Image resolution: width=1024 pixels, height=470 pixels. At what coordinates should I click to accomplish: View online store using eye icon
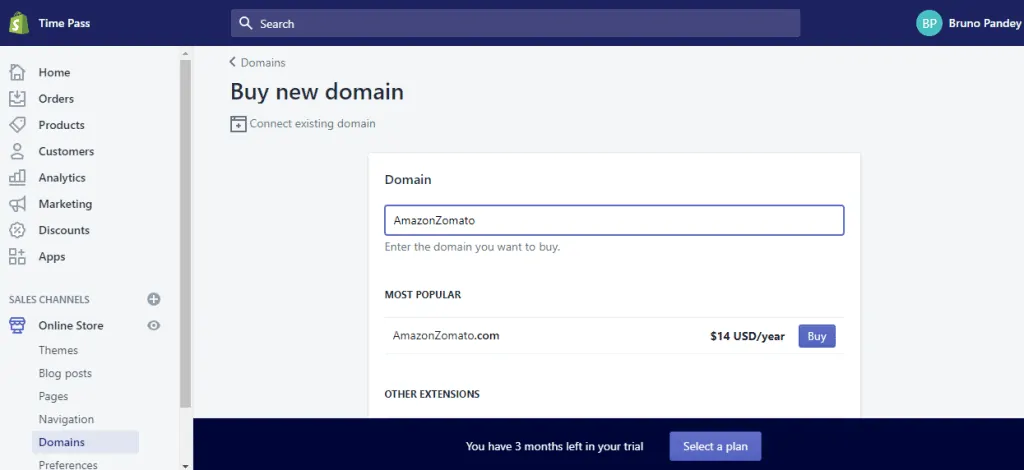click(154, 325)
